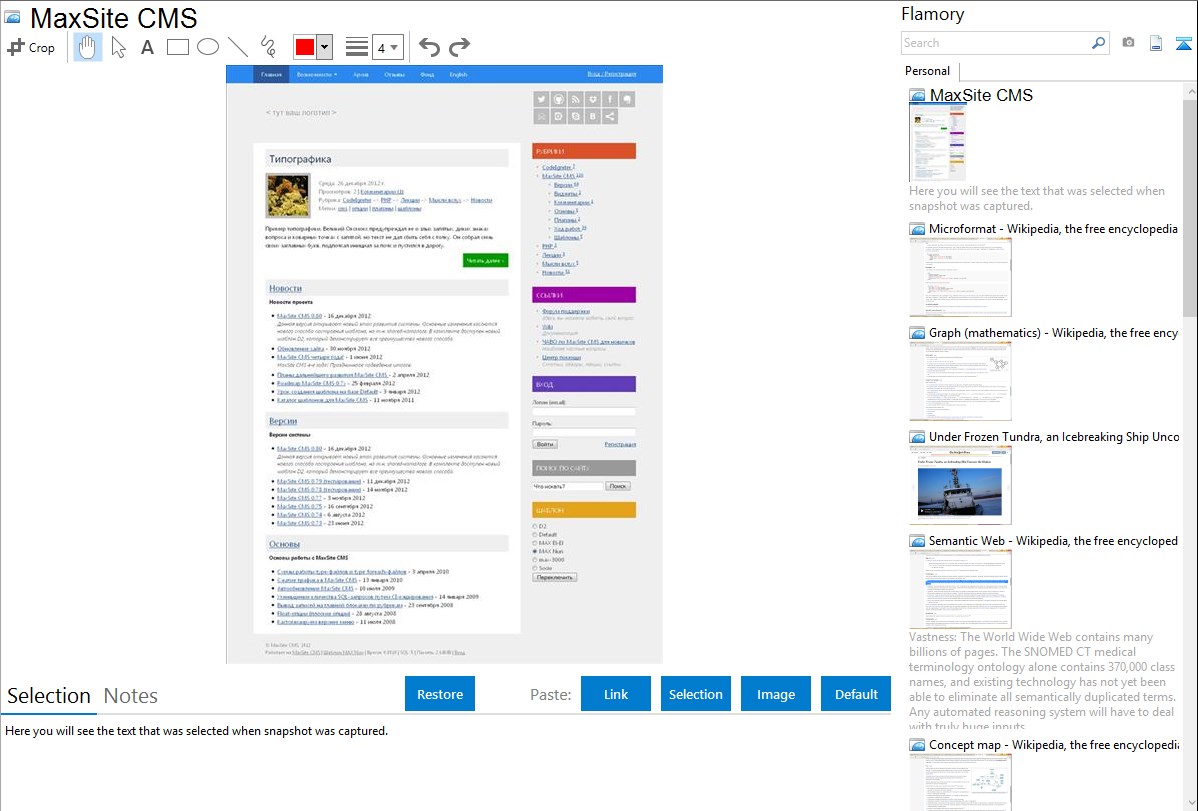This screenshot has width=1198, height=811.
Task: Click into the Search field
Action: (995, 43)
